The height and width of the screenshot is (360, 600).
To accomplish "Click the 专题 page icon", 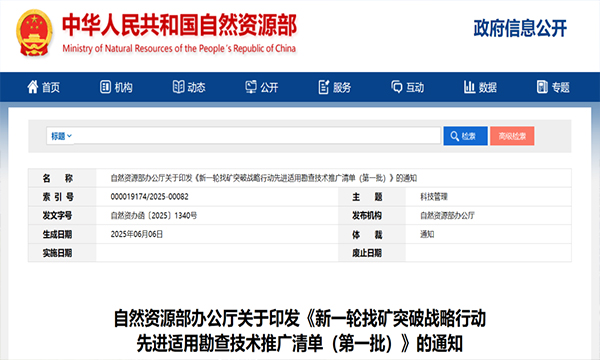I will pyautogui.click(x=542, y=87).
